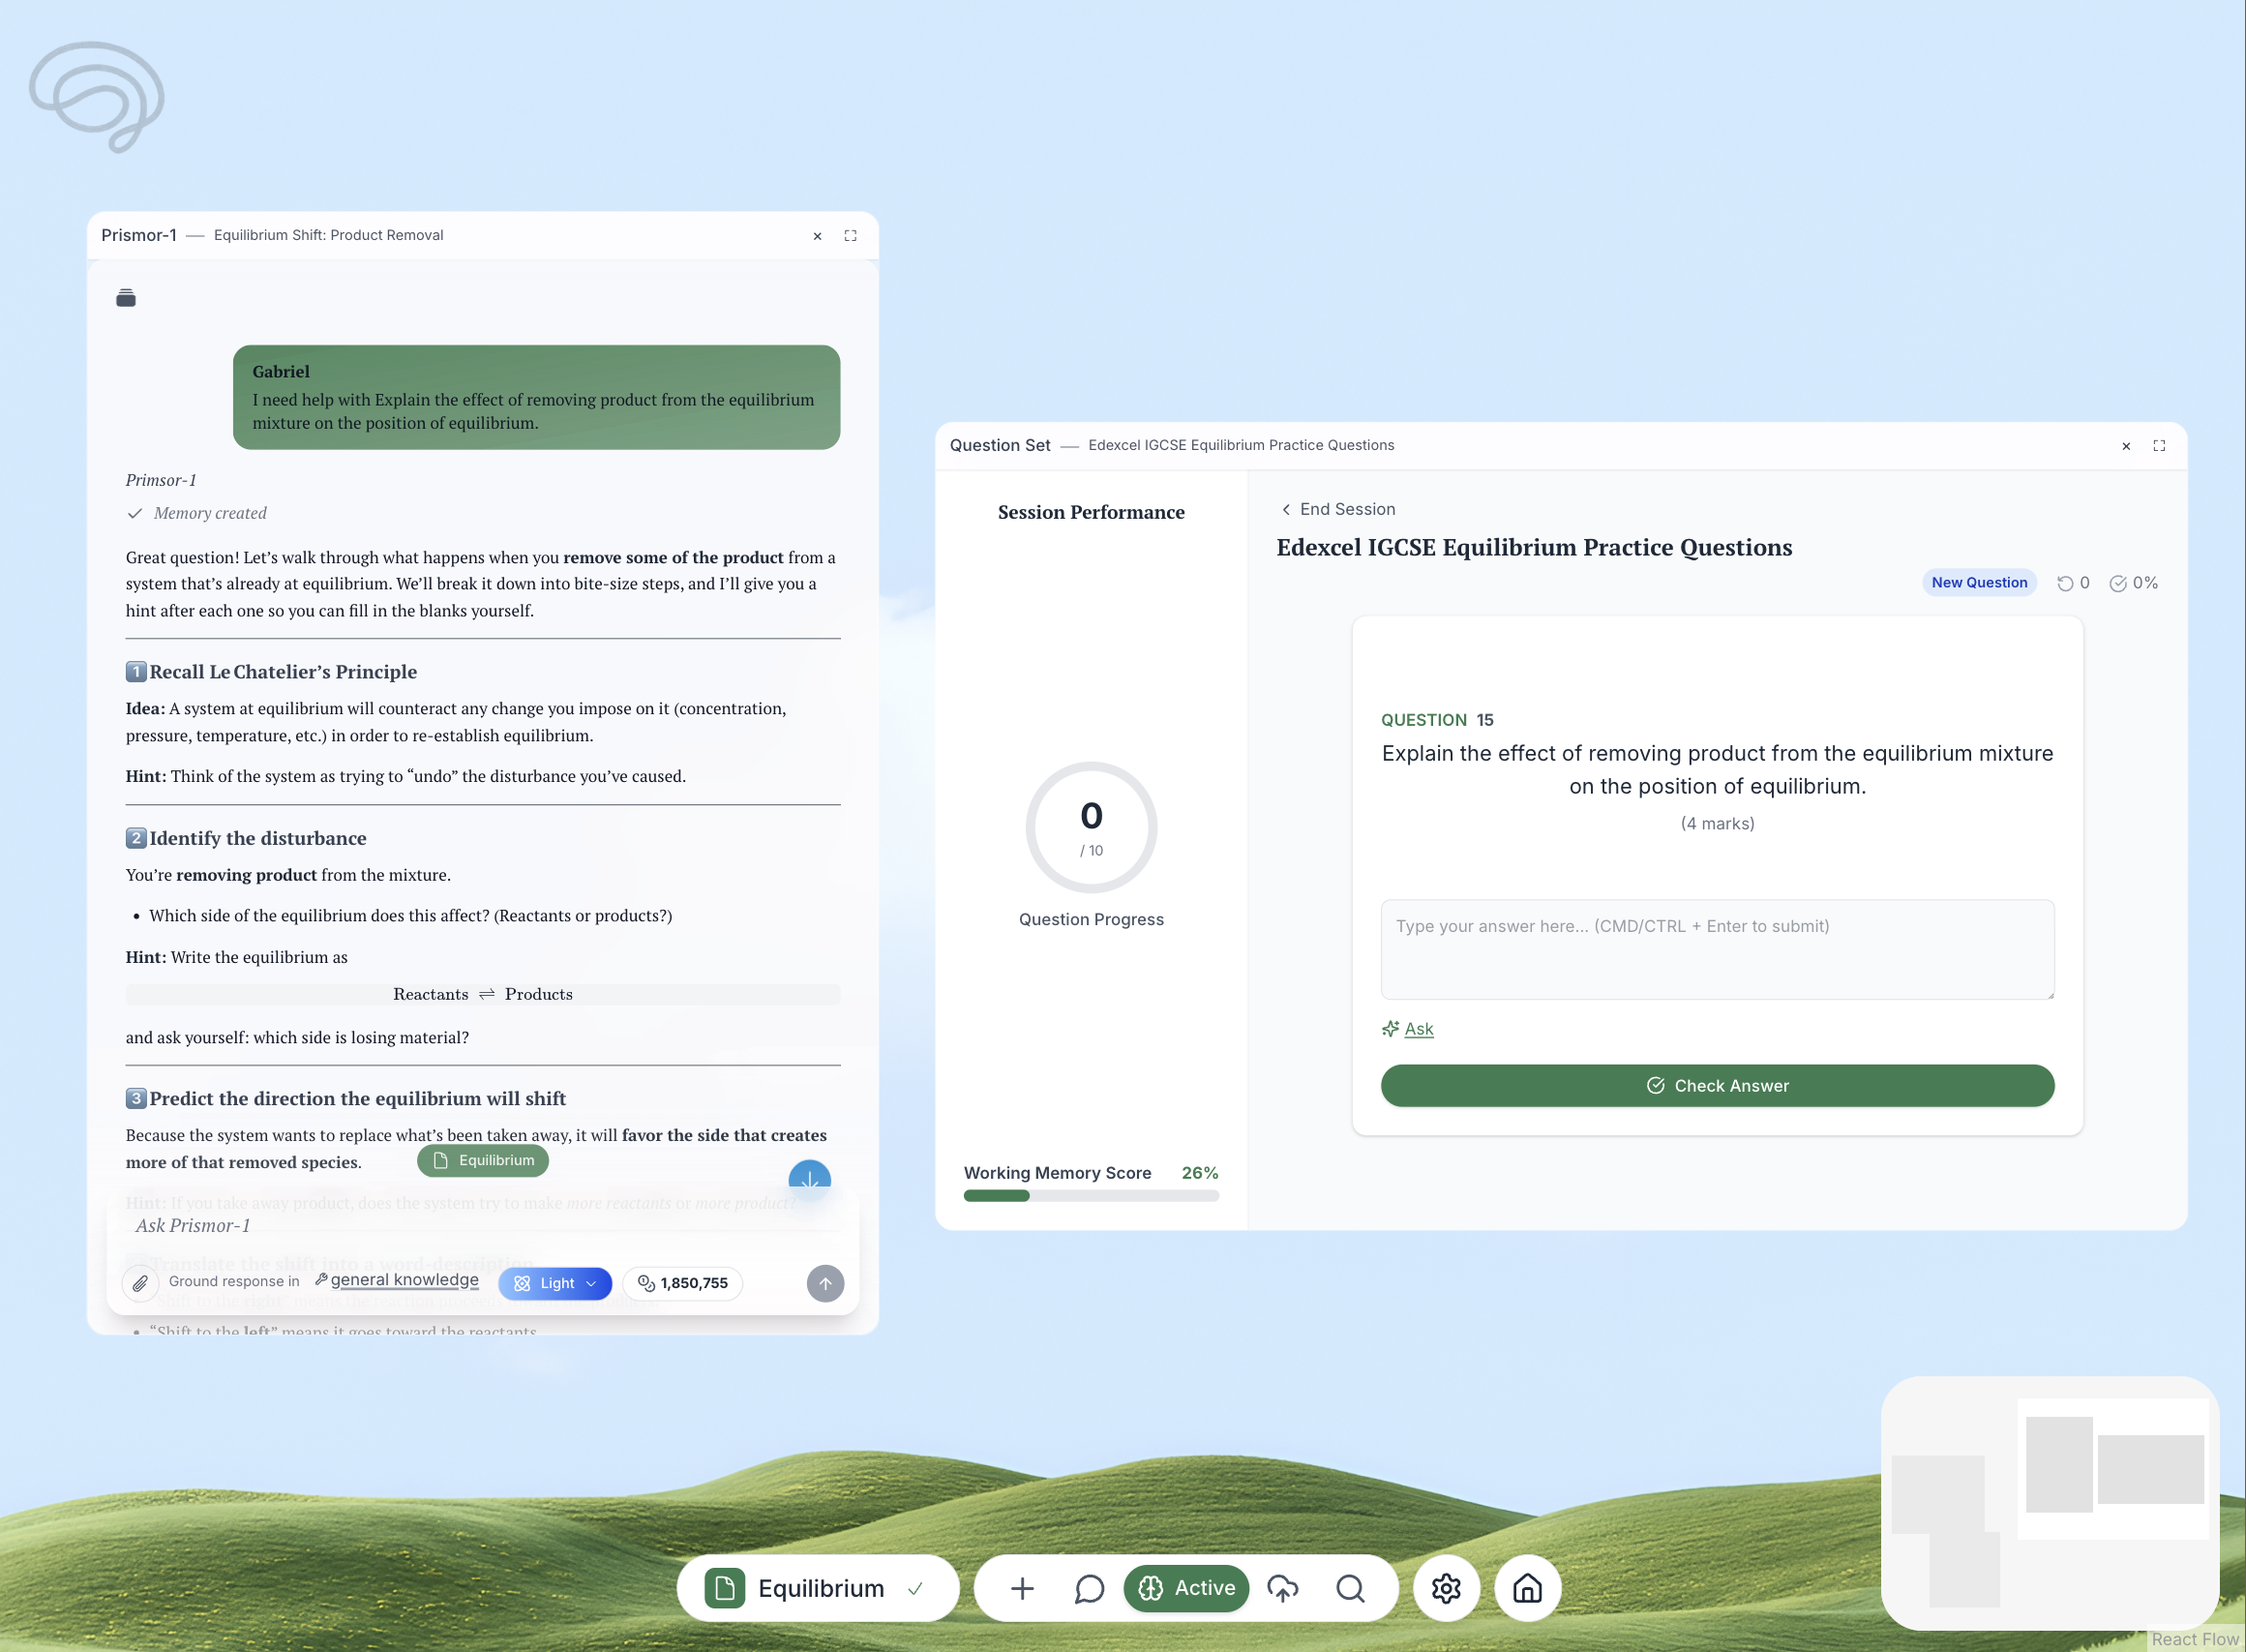Expand the Question Set window to fullscreen
2246x1652 pixels.
click(2159, 446)
